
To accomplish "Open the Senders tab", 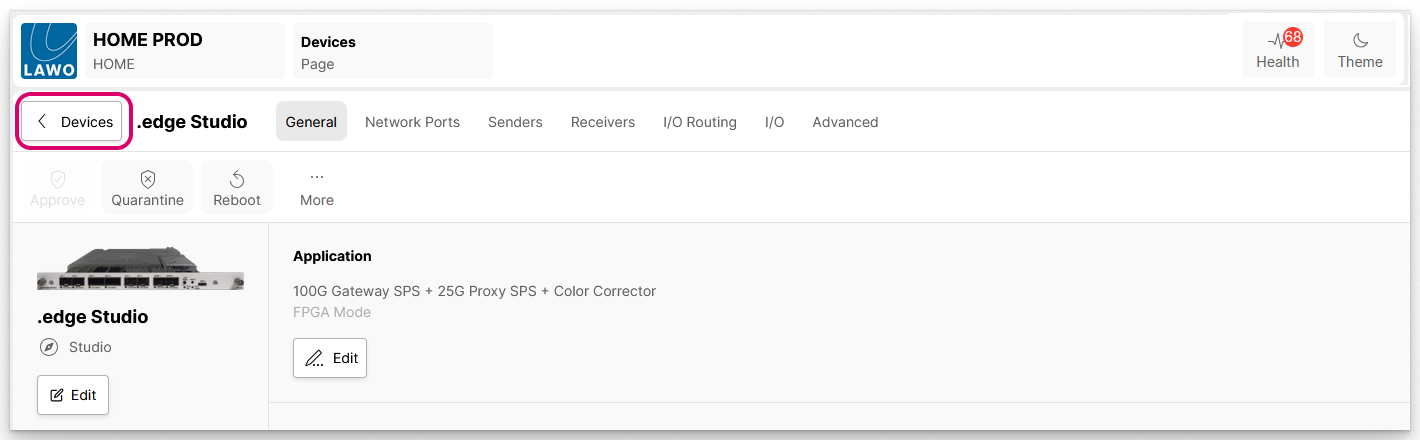I will 515,122.
